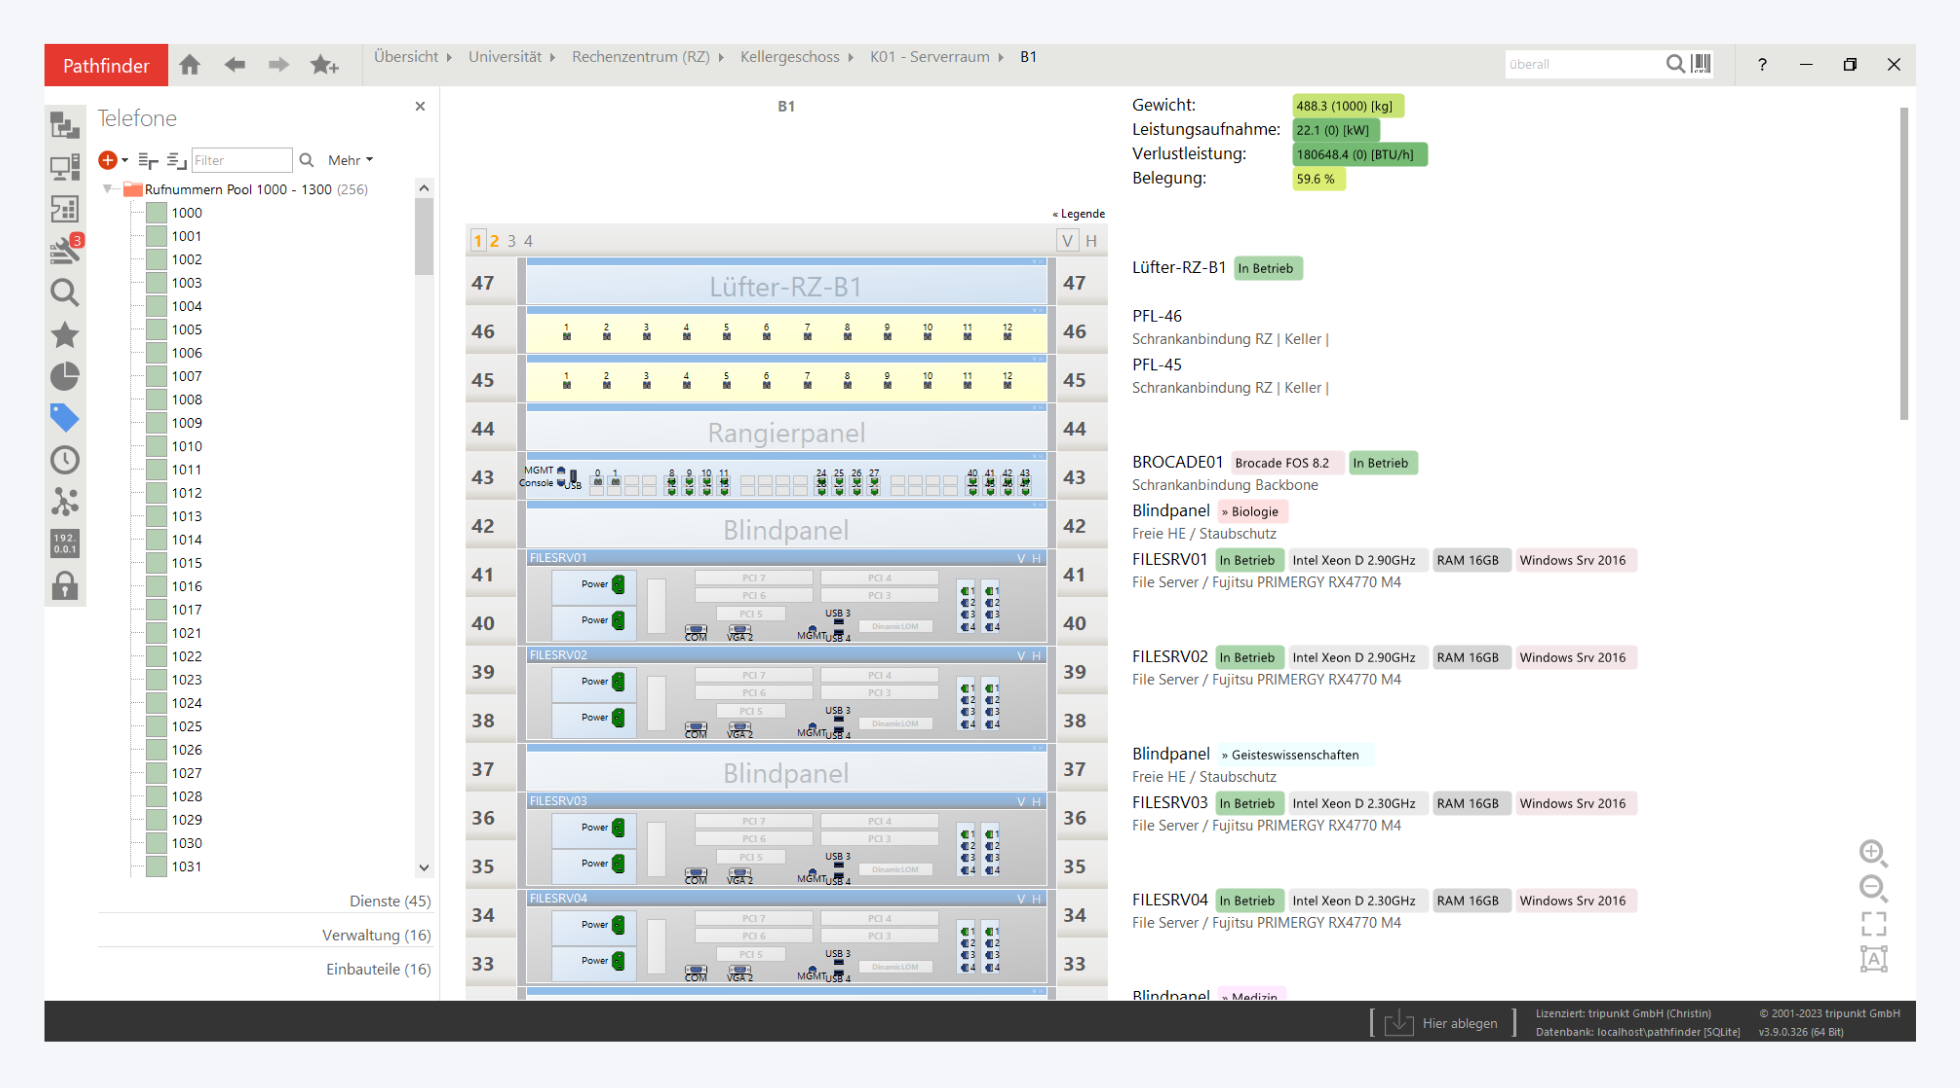1960x1089 pixels.
Task: Click the IP address 192.0.0.1 icon
Action: pos(65,543)
